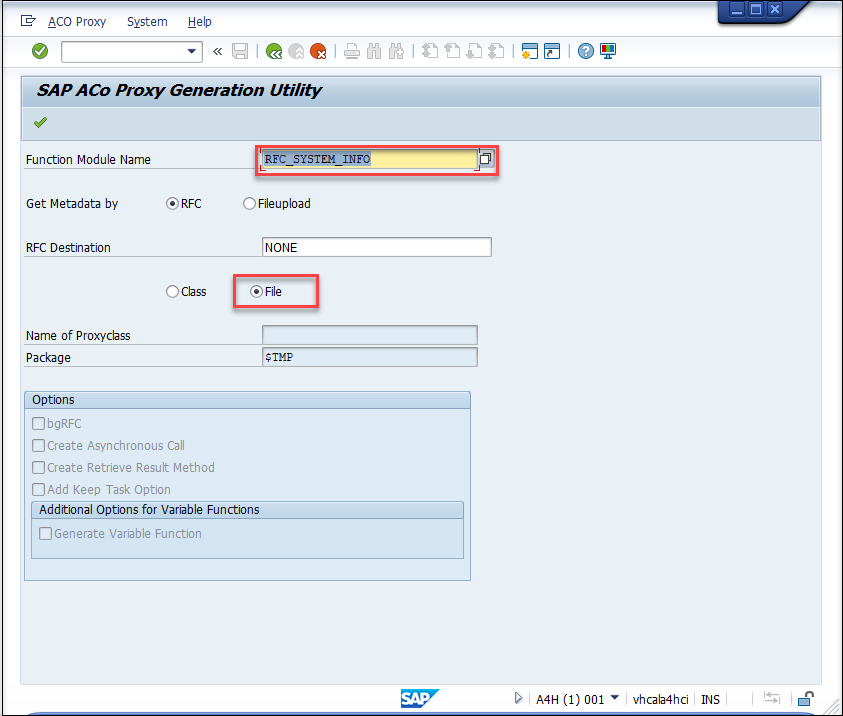Open Customize Local Layout monitor icon

[608, 51]
